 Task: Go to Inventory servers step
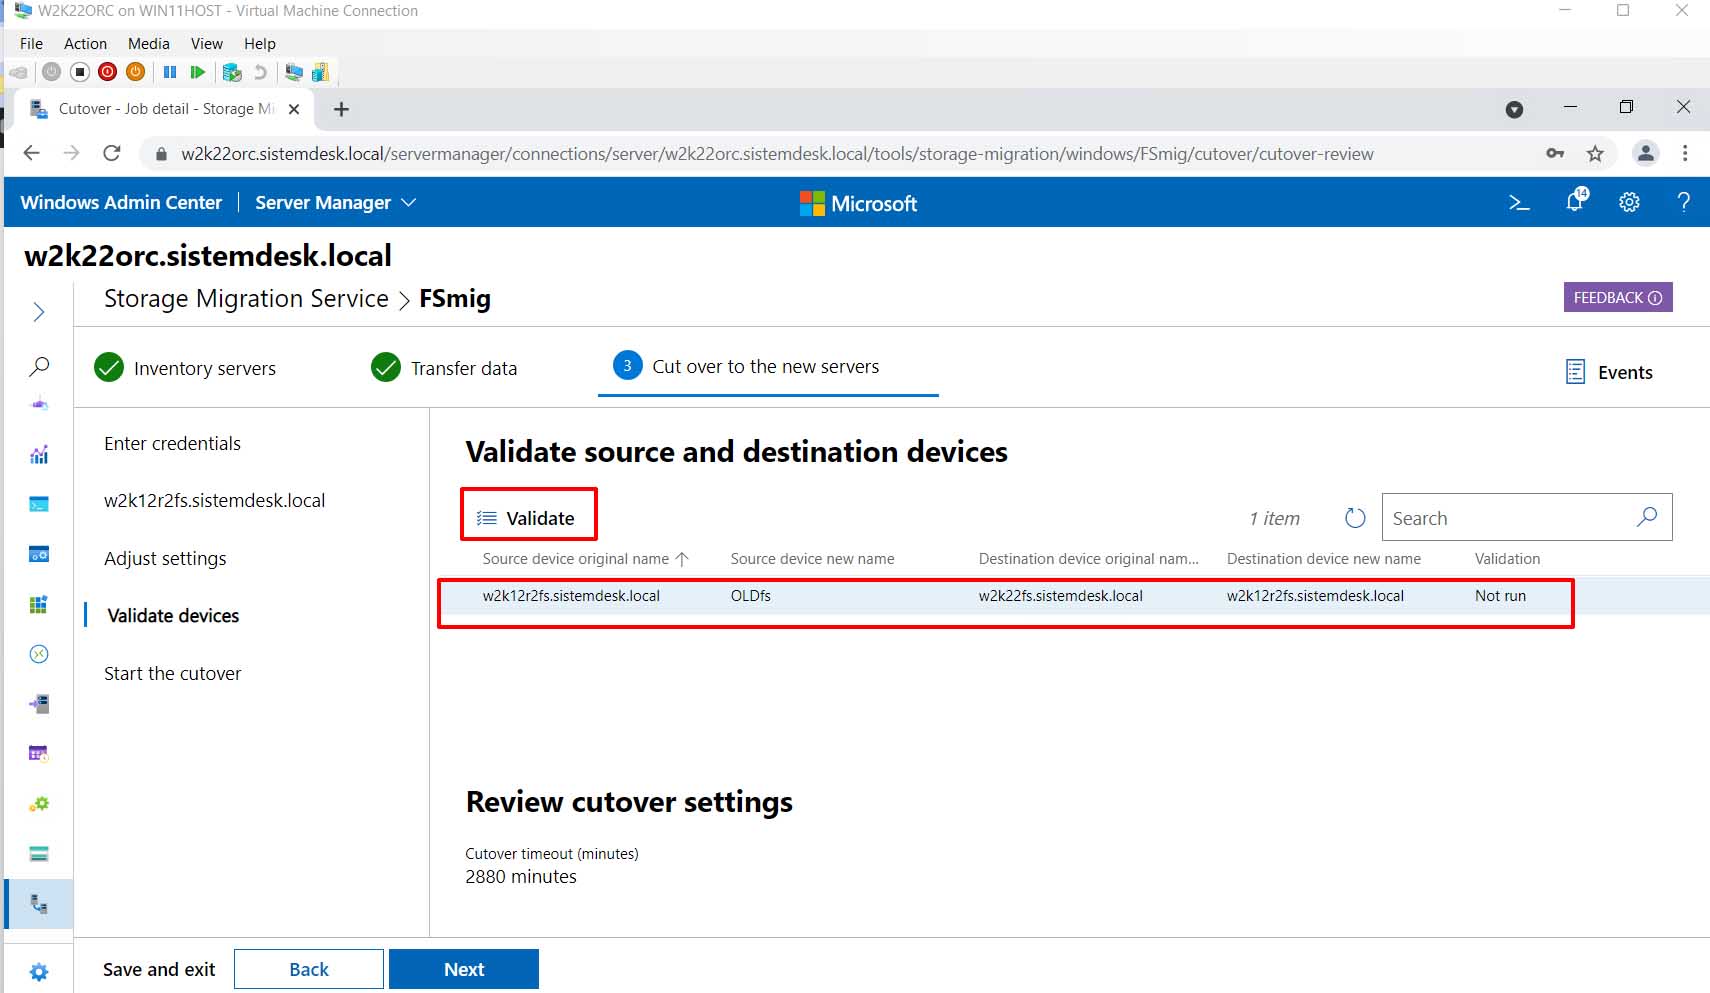(x=185, y=368)
